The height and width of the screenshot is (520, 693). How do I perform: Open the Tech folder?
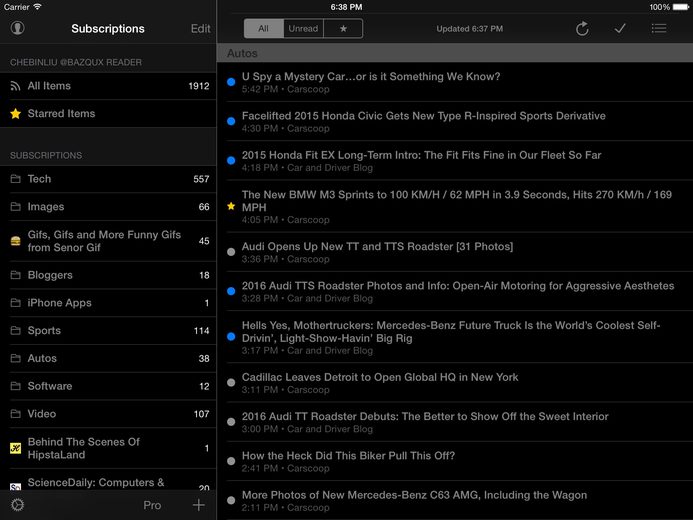click(108, 179)
